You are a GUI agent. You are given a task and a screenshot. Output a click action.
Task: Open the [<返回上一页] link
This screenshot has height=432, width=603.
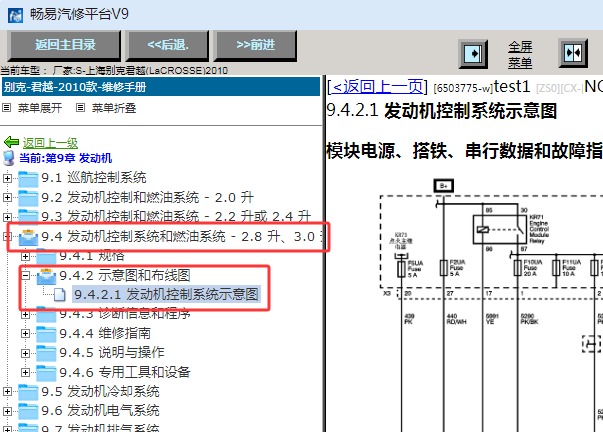click(x=377, y=87)
